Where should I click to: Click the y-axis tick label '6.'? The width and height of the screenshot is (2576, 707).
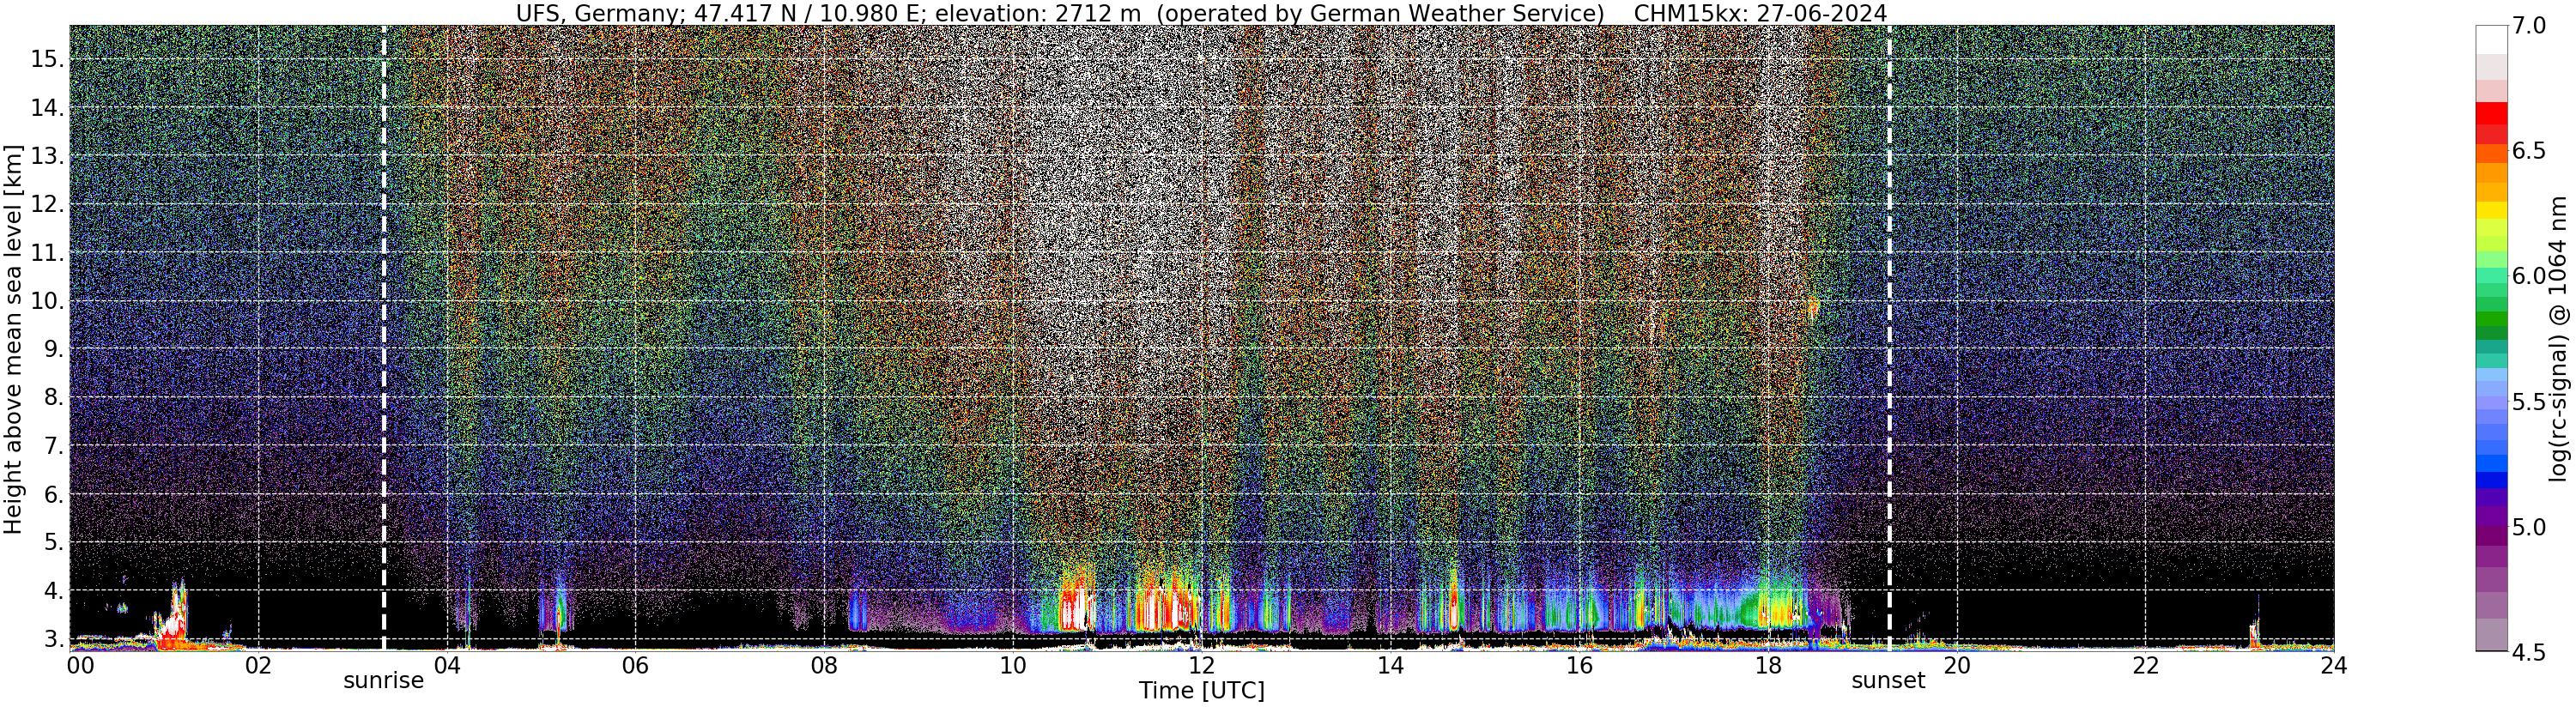pos(53,494)
